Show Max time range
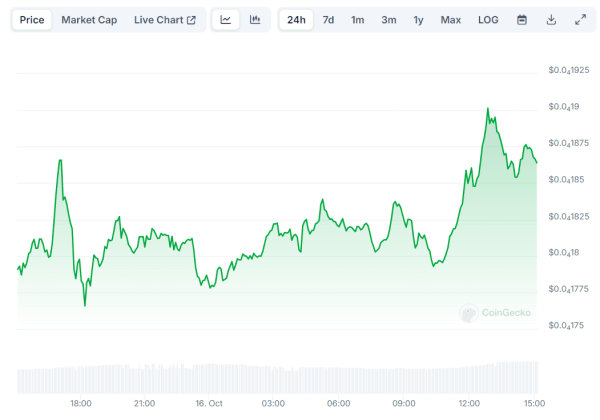The image size is (600, 420). click(451, 20)
